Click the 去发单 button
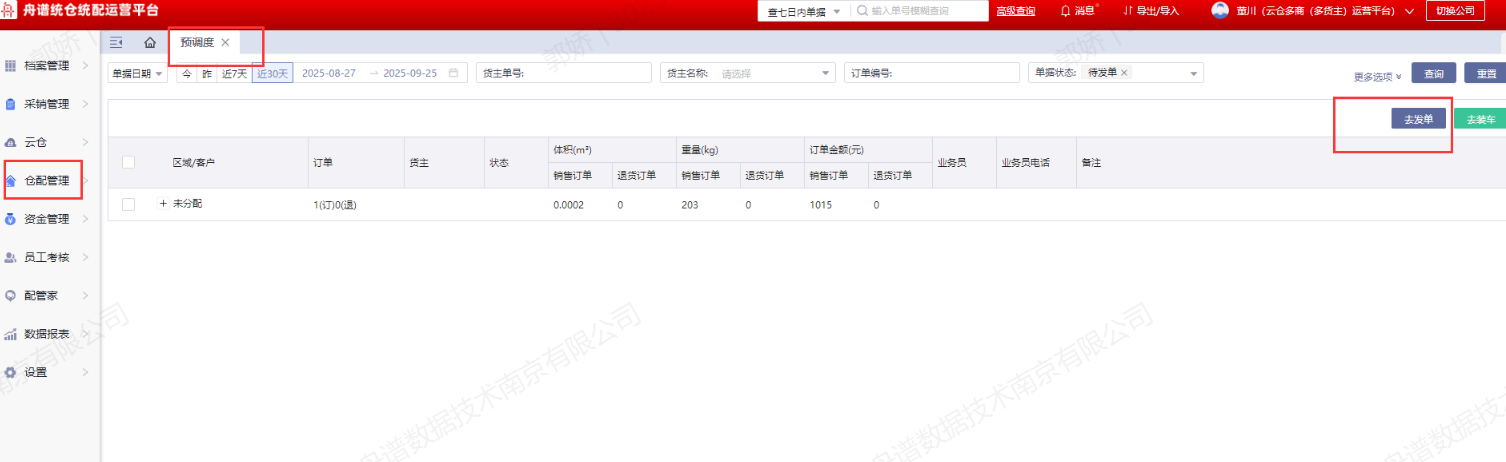The height and width of the screenshot is (462, 1506). 1418,119
